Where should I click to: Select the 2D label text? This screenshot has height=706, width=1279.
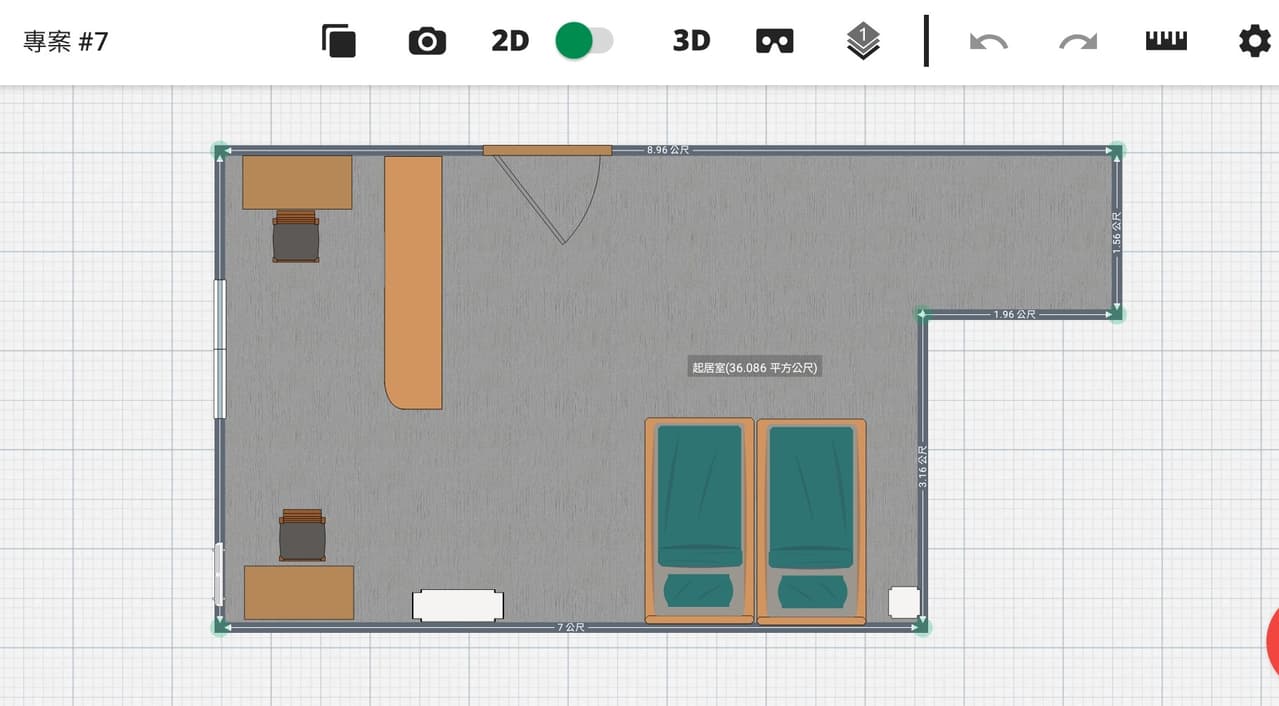coord(510,41)
